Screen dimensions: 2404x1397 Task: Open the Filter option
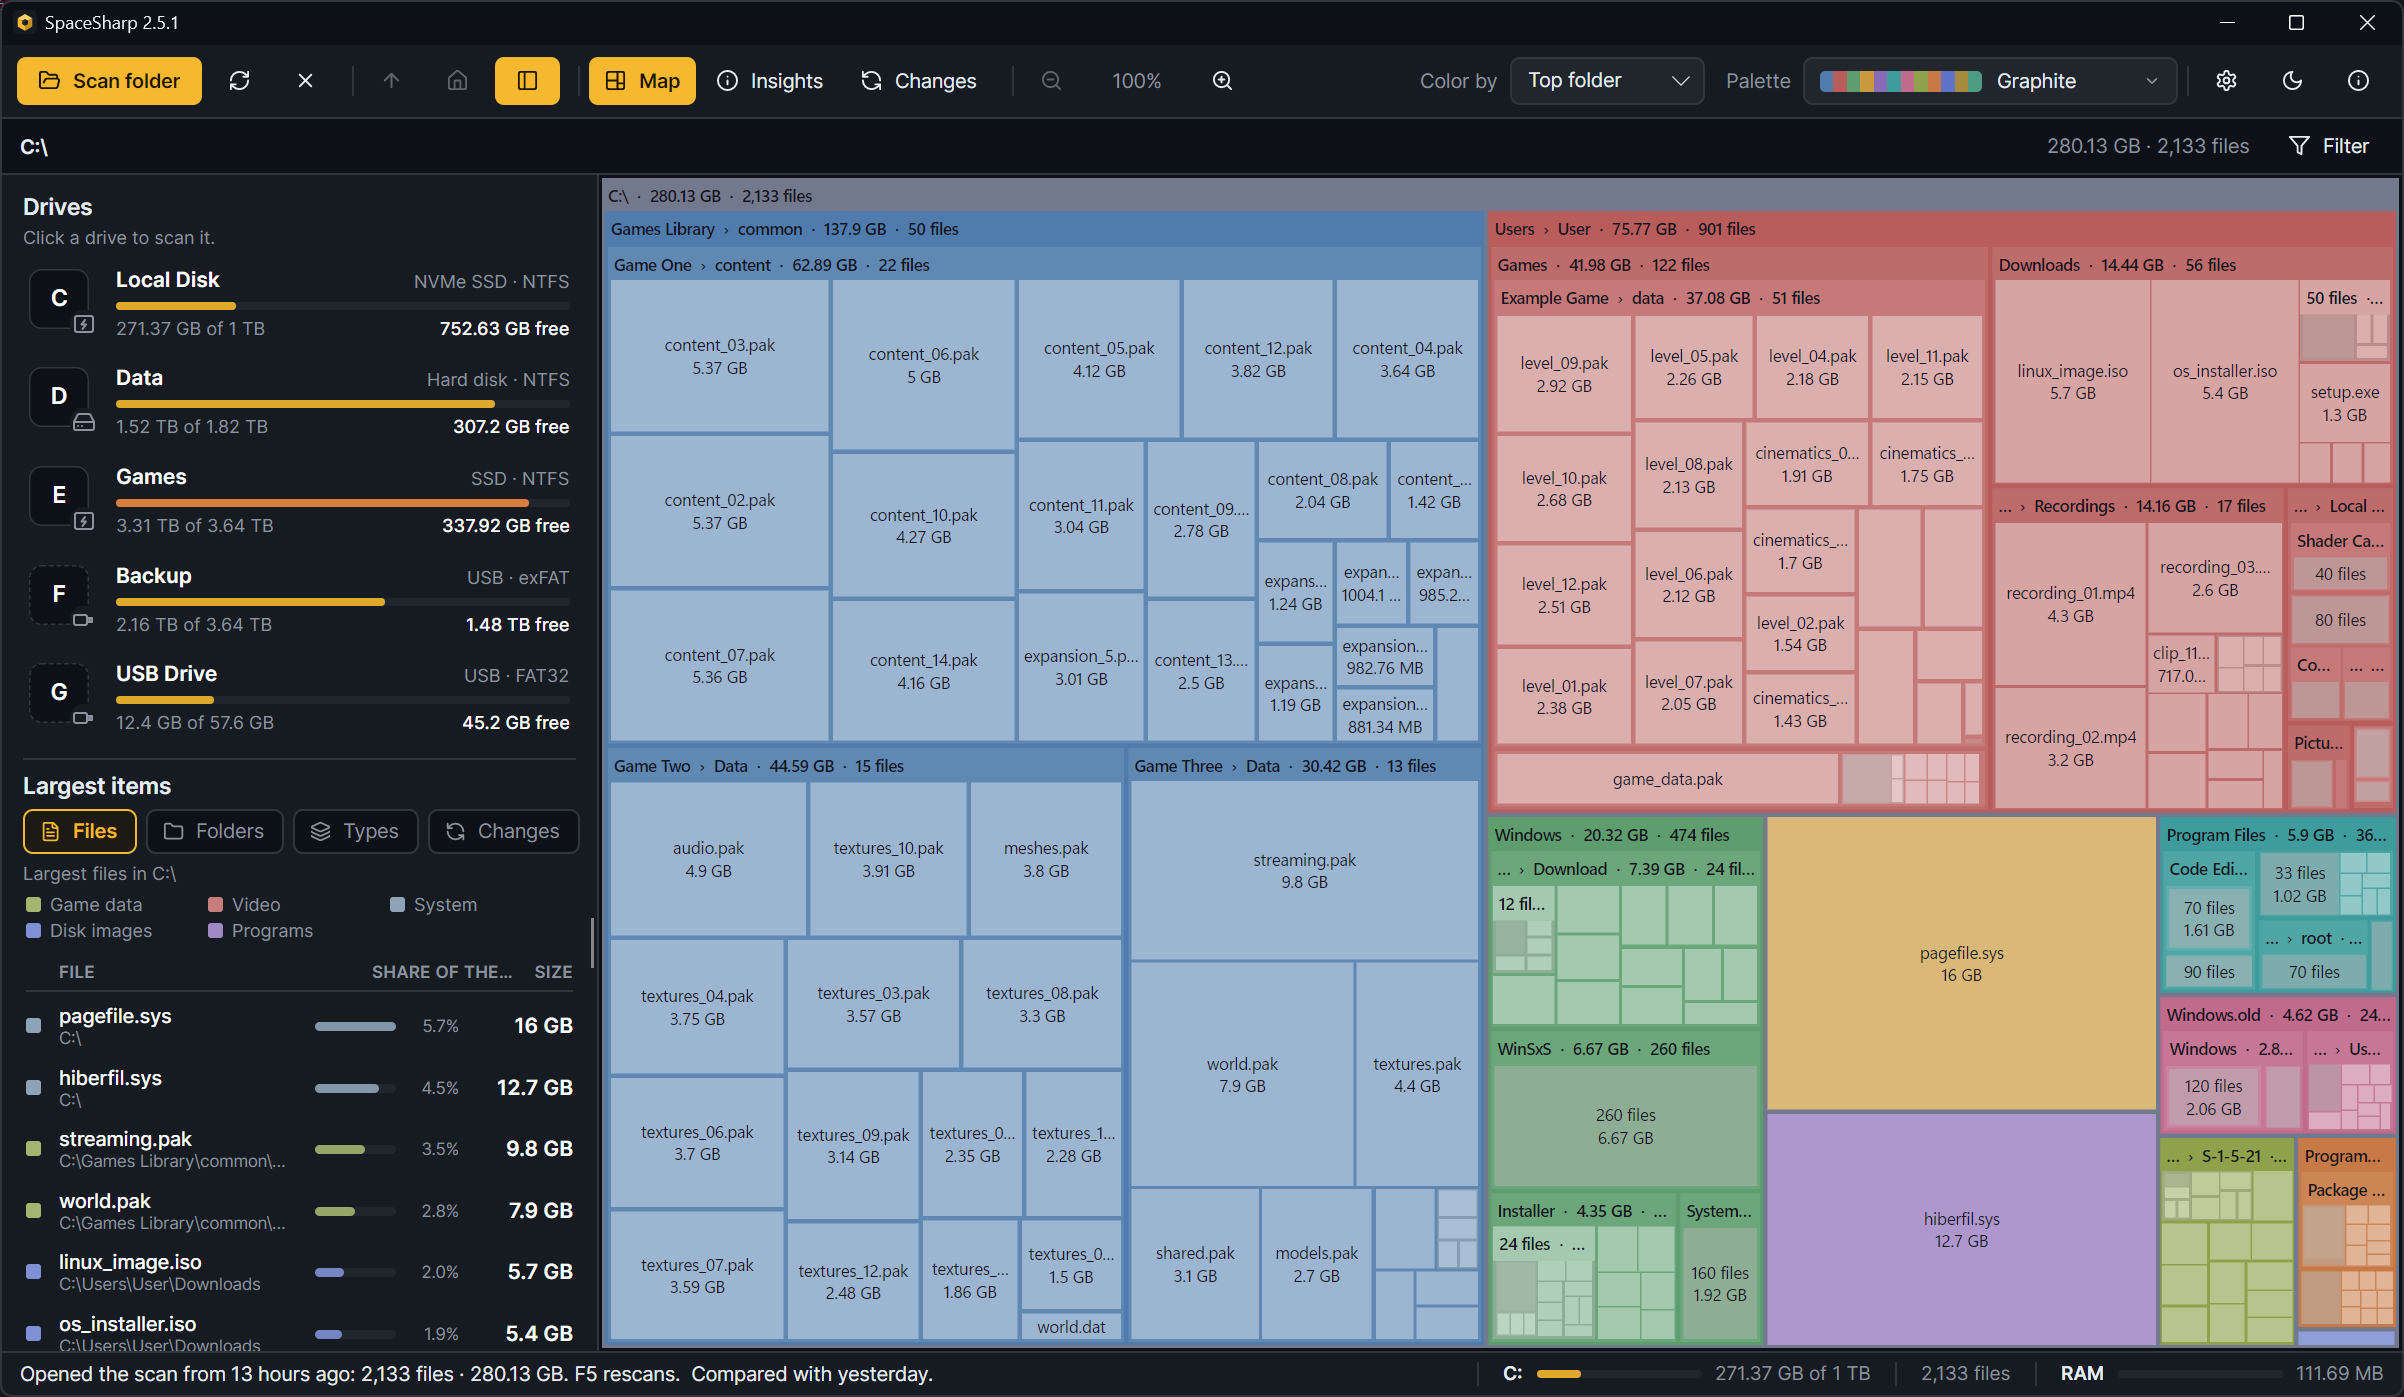(x=2329, y=146)
